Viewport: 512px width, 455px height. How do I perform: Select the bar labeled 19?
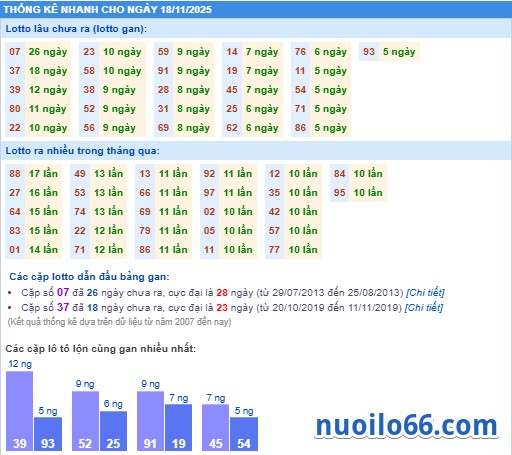(178, 428)
